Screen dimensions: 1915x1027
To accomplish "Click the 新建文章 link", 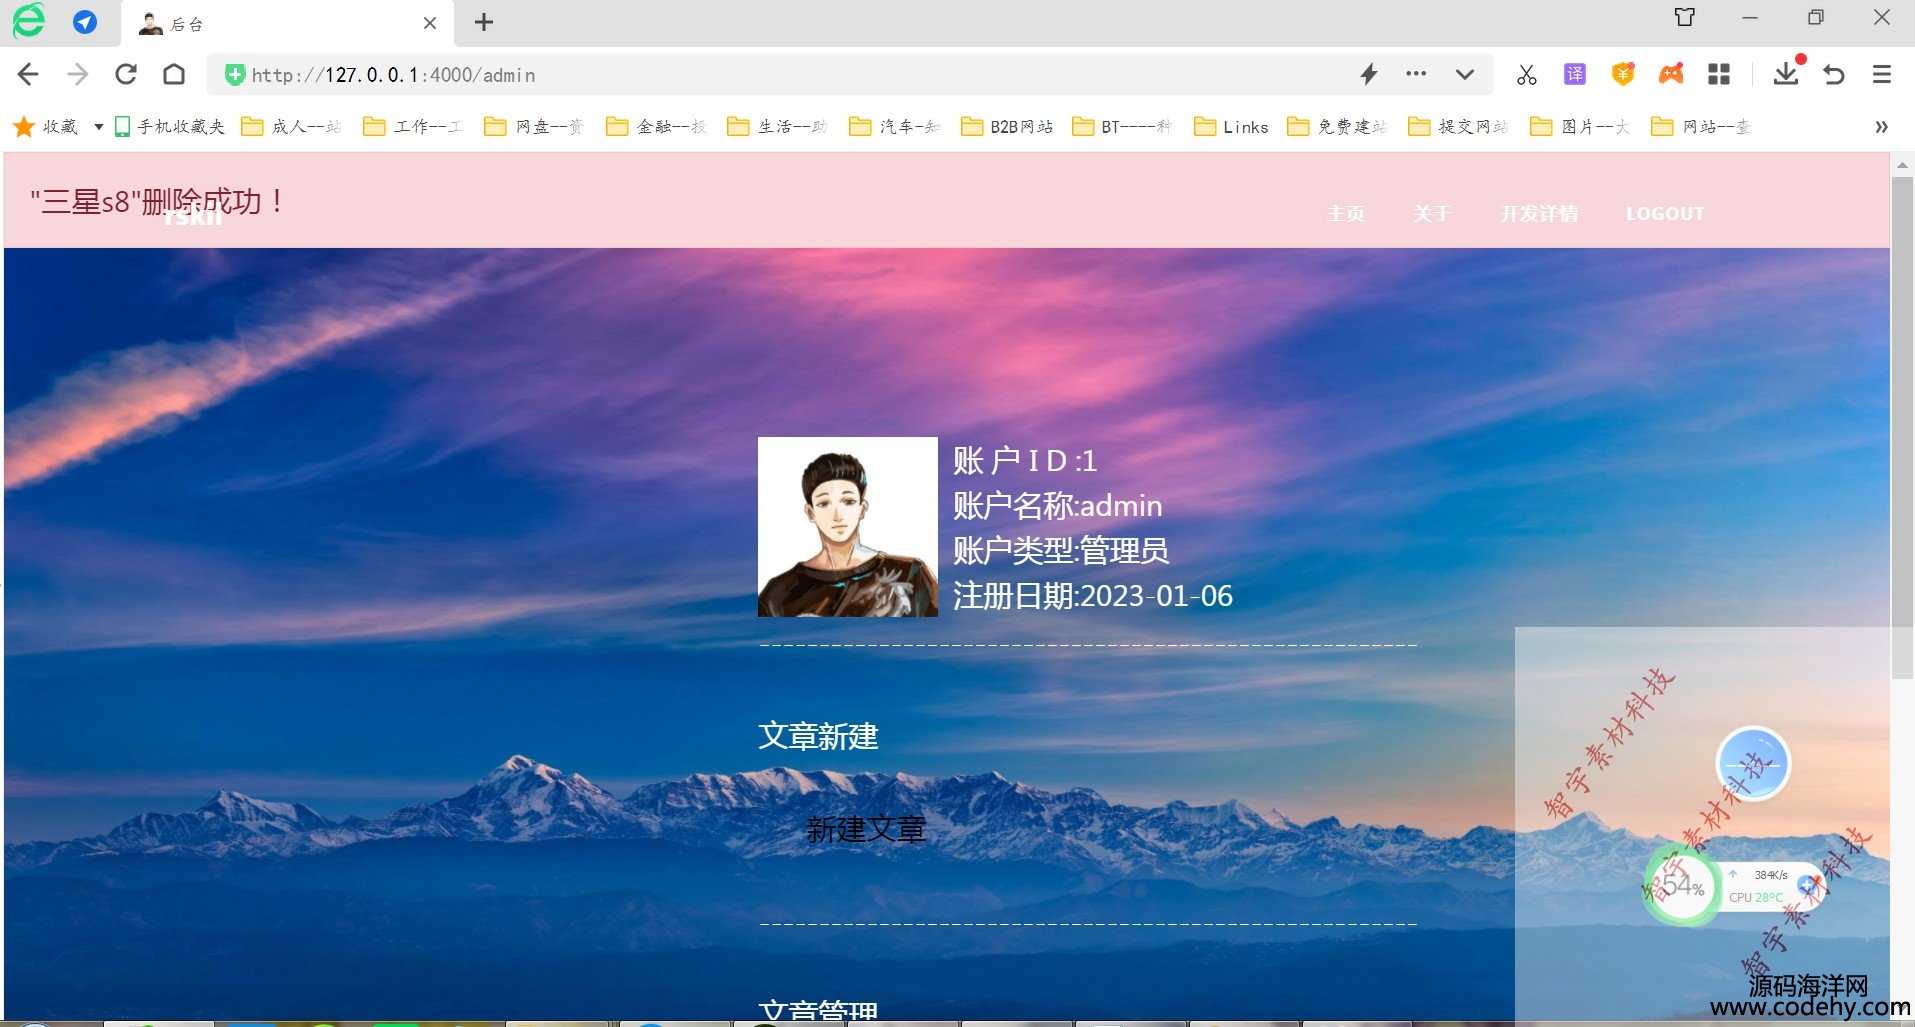I will [x=866, y=830].
